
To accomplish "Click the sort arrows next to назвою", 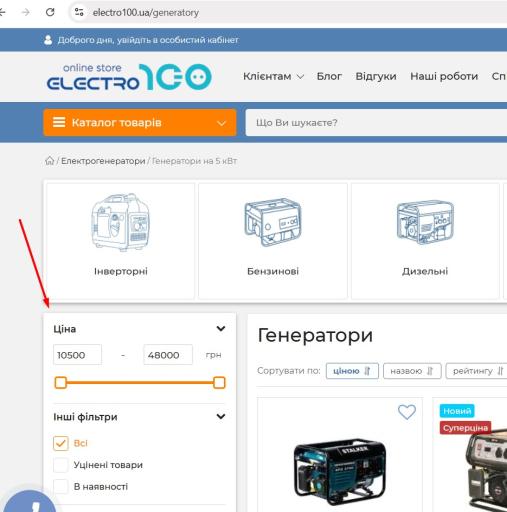I will click(430, 371).
